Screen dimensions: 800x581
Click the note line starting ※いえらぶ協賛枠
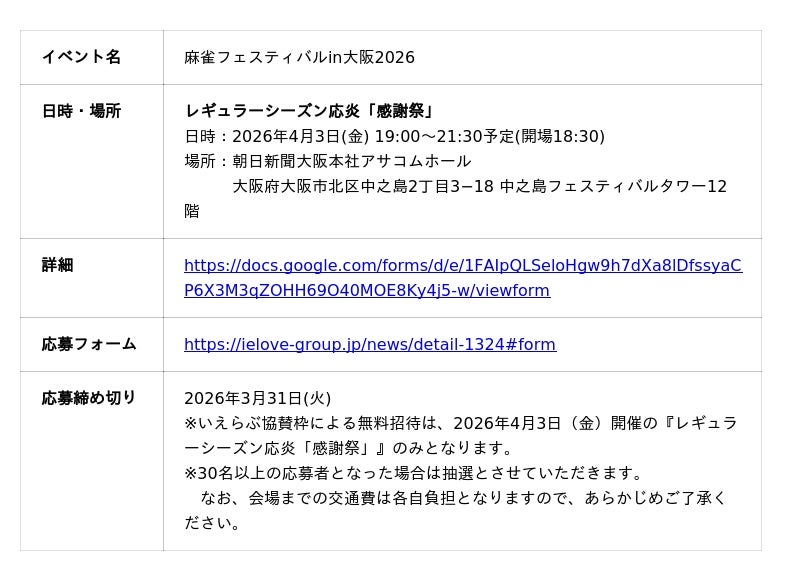[x=460, y=423]
